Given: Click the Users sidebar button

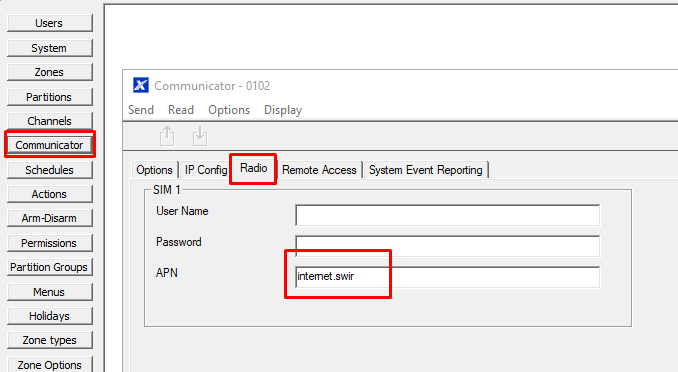Looking at the screenshot, I should 49,23.
